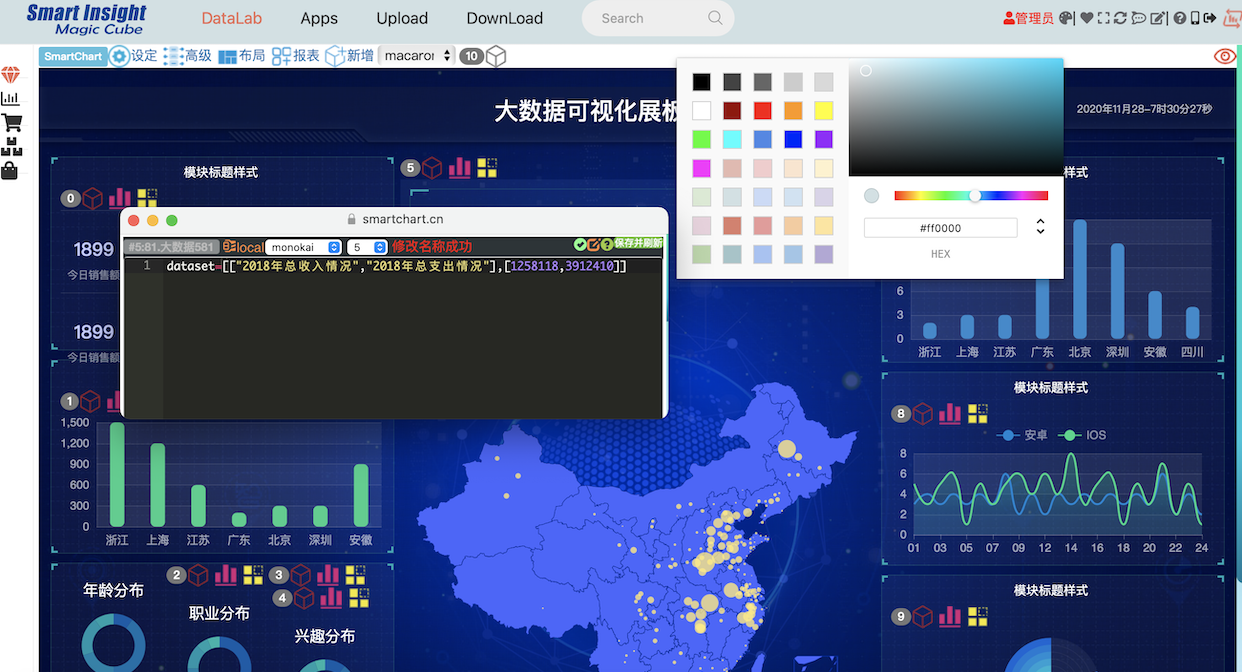Click the edit pencil icon in header
Viewport: 1242px width, 672px height.
1158,18
